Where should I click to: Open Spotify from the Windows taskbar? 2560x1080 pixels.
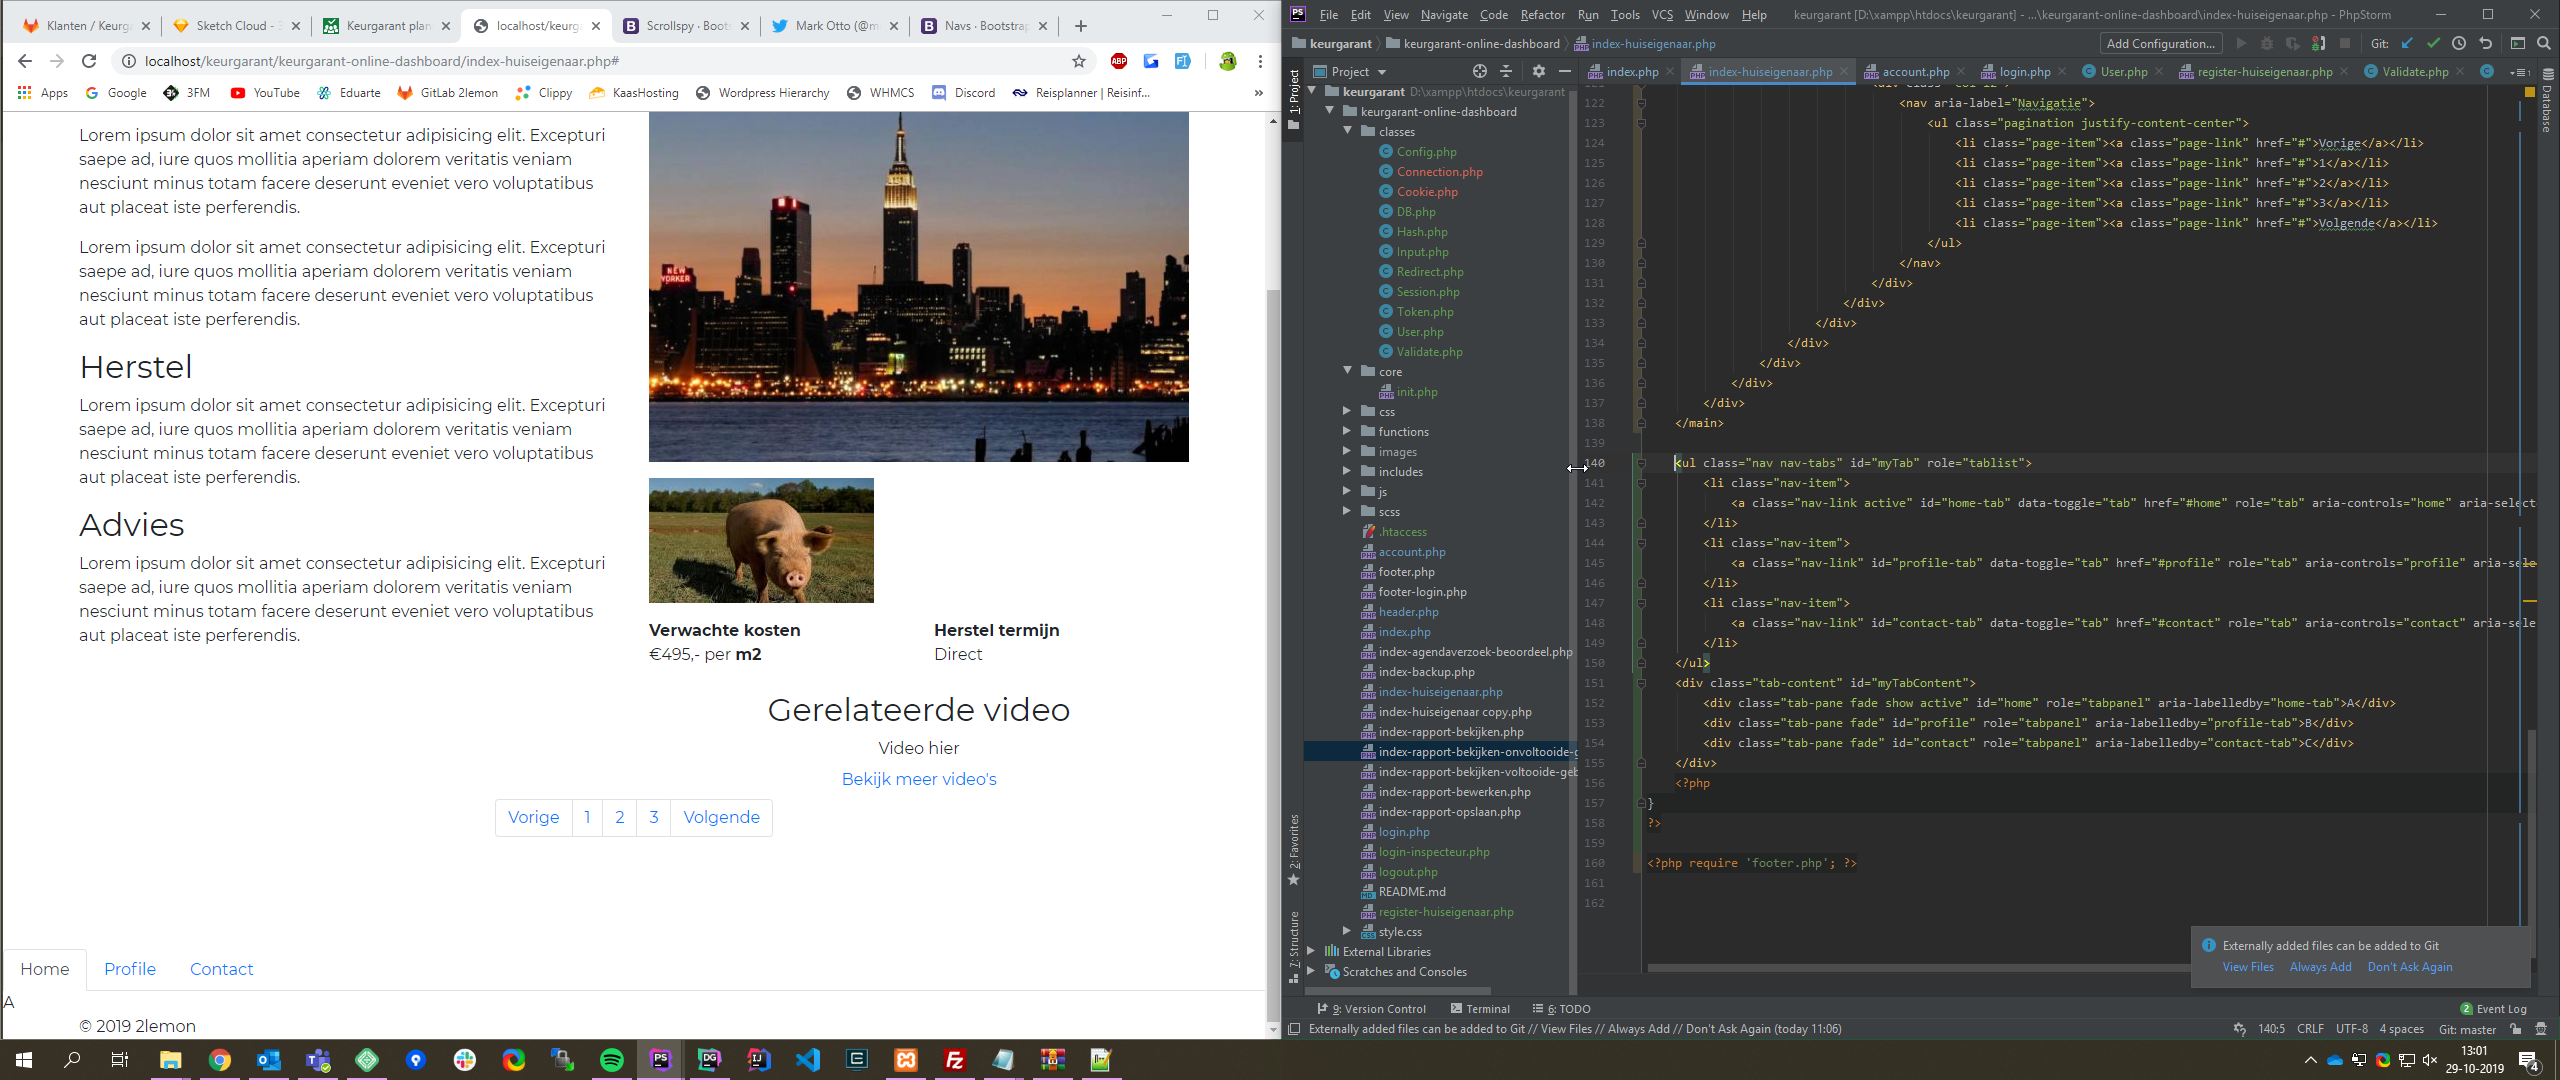point(612,1060)
